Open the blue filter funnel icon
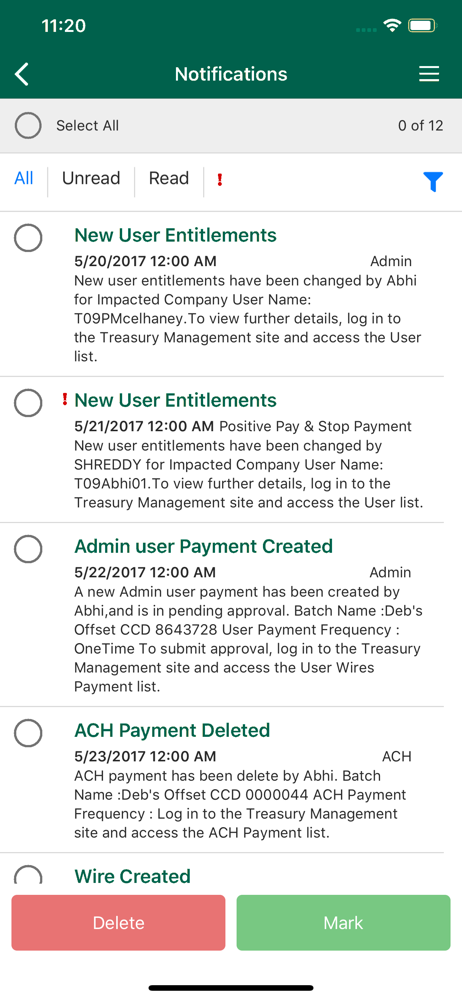This screenshot has width=462, height=1000. point(433,182)
